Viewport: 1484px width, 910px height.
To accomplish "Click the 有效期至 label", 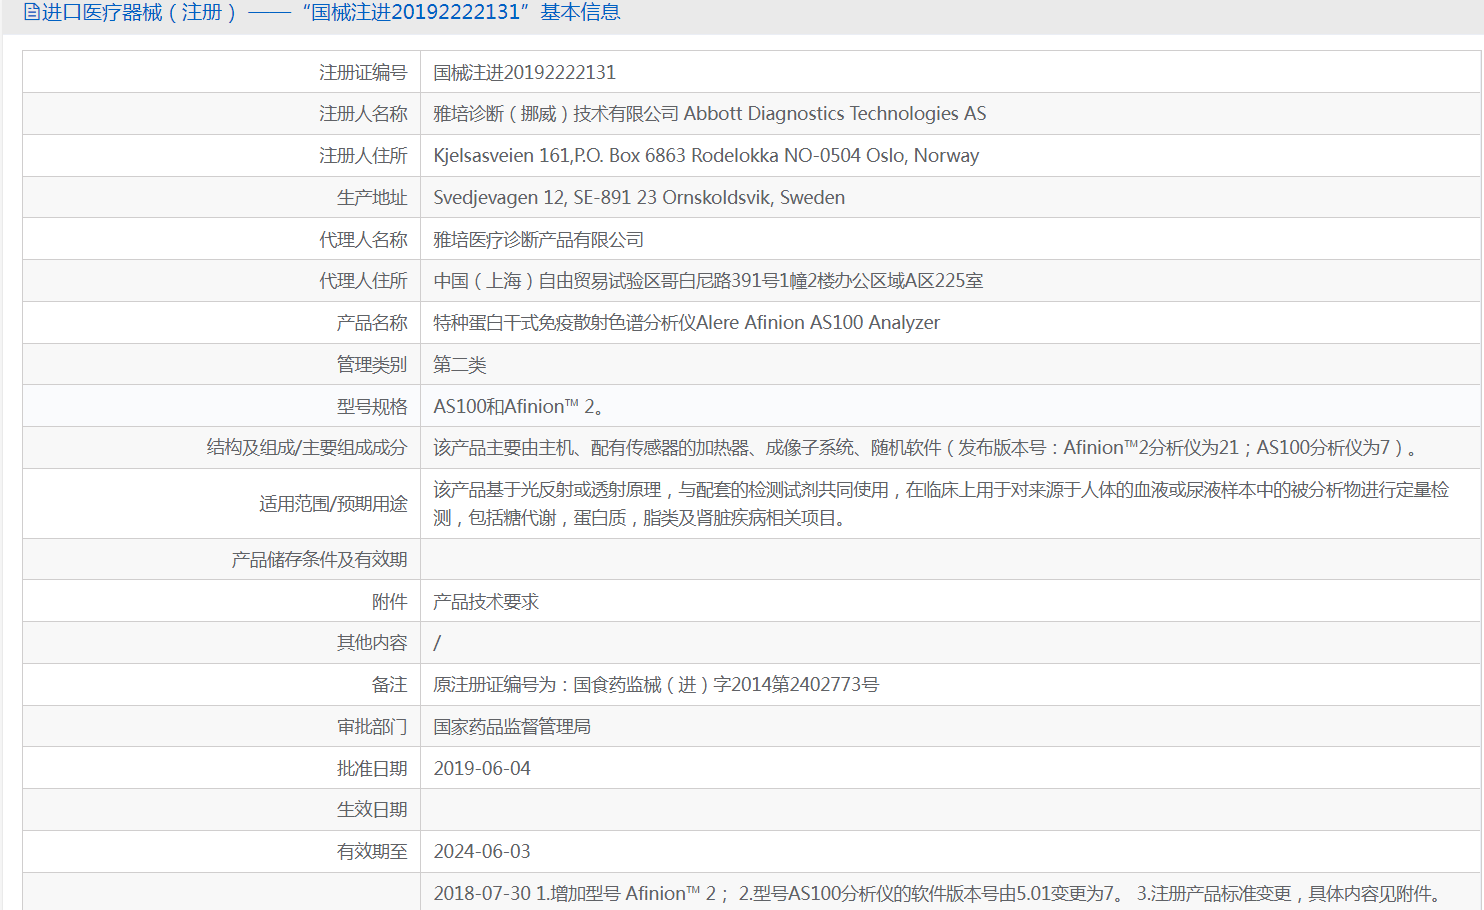I will point(372,852).
